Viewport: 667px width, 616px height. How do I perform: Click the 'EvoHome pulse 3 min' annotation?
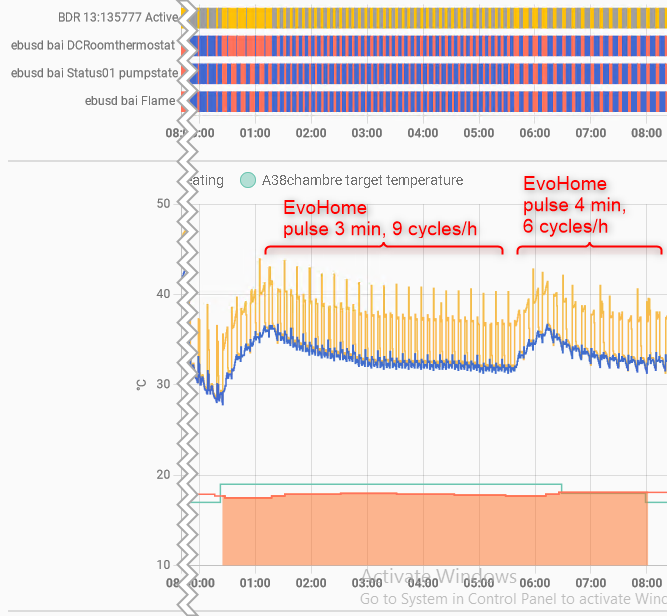coord(380,219)
